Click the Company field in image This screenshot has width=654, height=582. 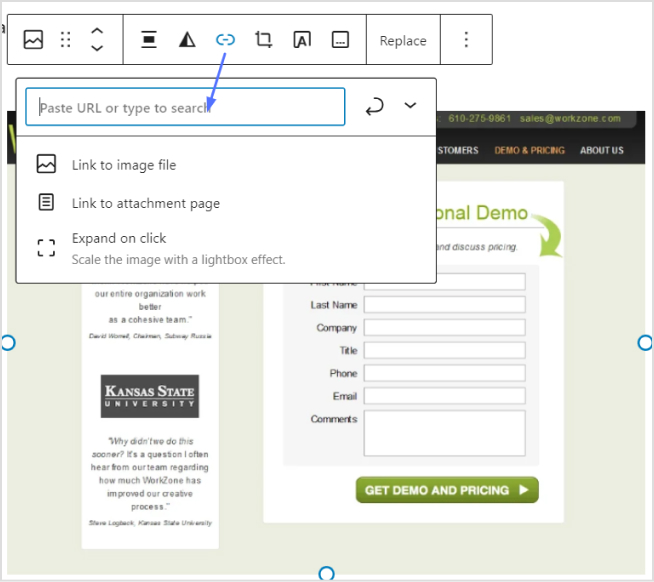[x=445, y=328]
